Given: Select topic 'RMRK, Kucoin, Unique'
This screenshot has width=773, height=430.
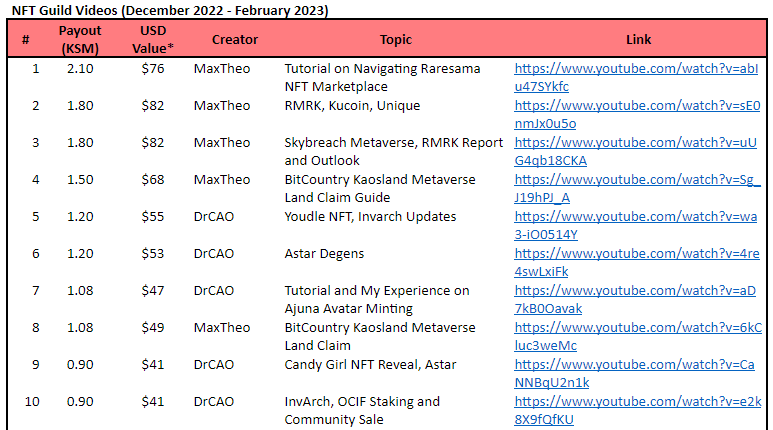Looking at the screenshot, I should (x=352, y=106).
